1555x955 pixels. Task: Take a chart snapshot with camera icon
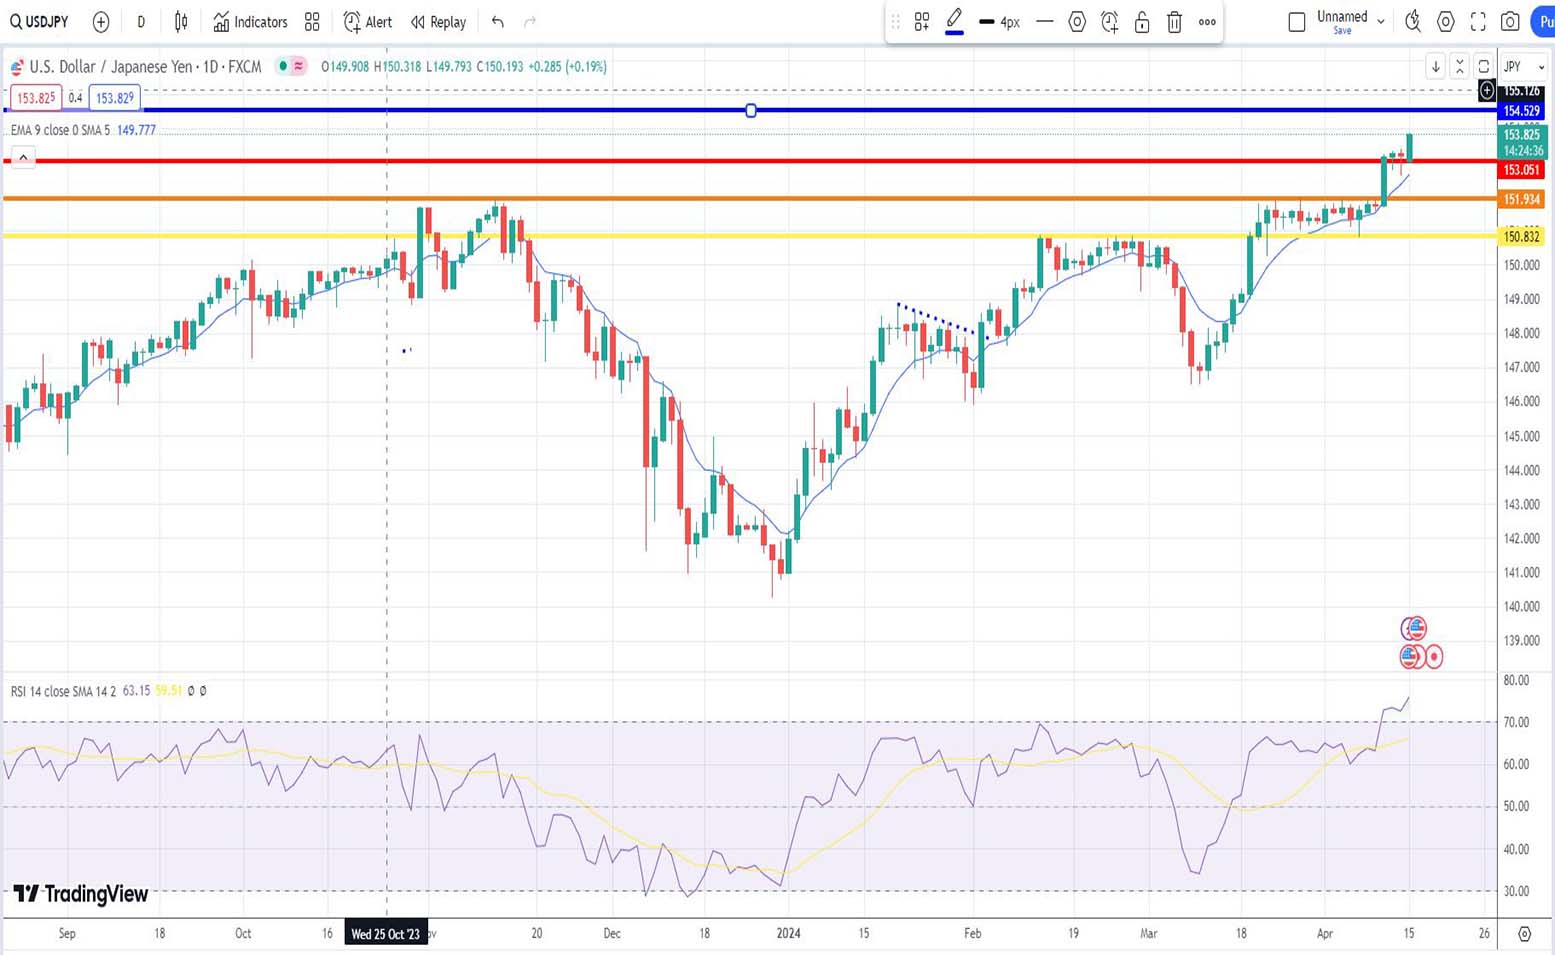coord(1511,22)
